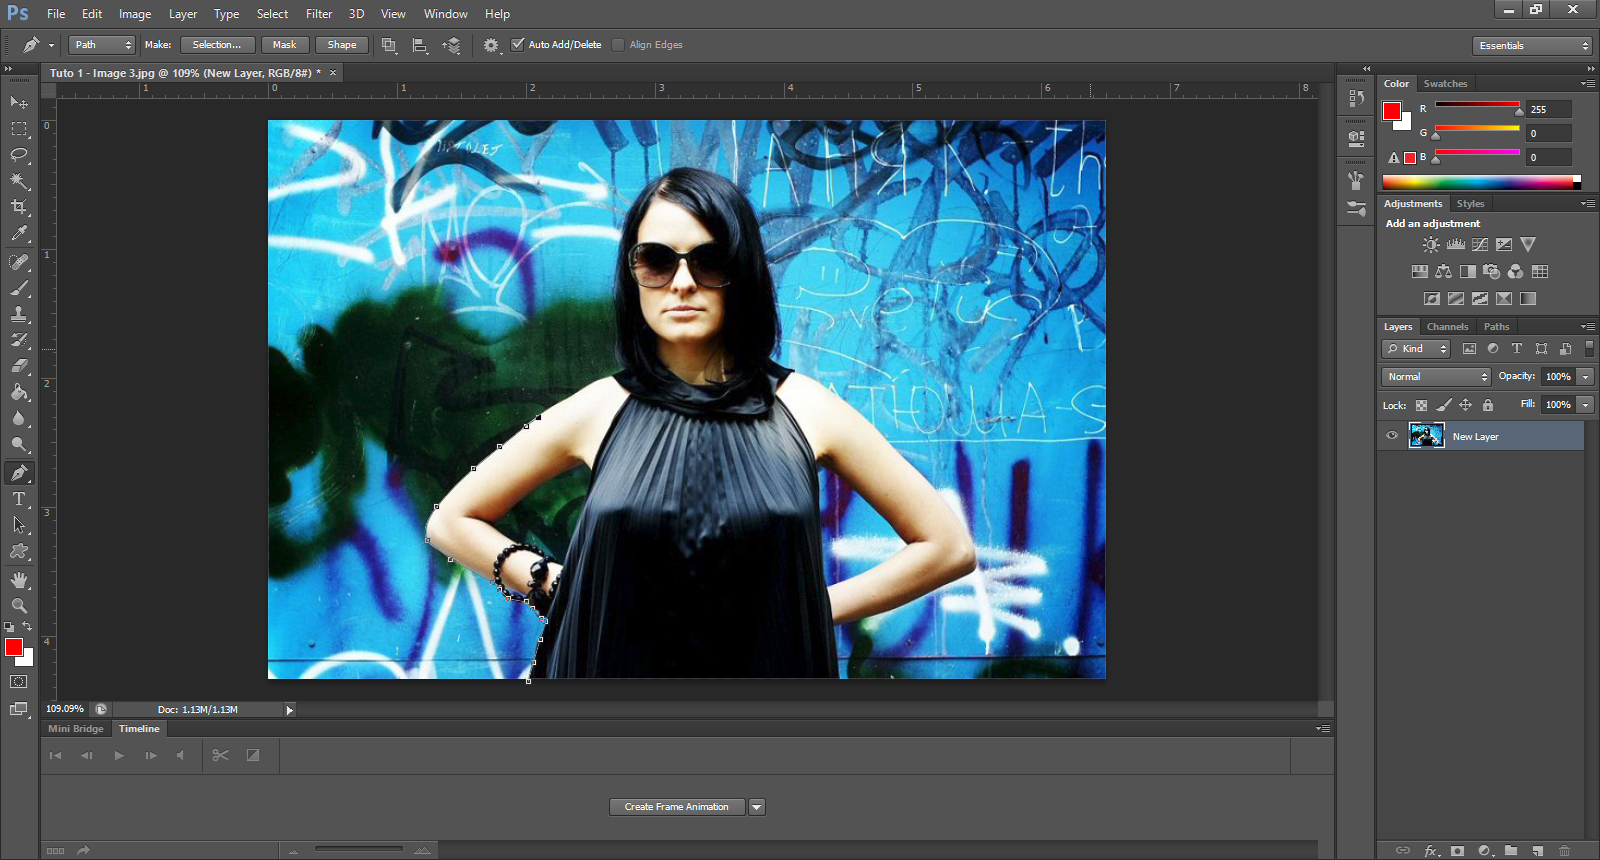Toggle lock image pixels
This screenshot has width=1600, height=860.
1444,405
